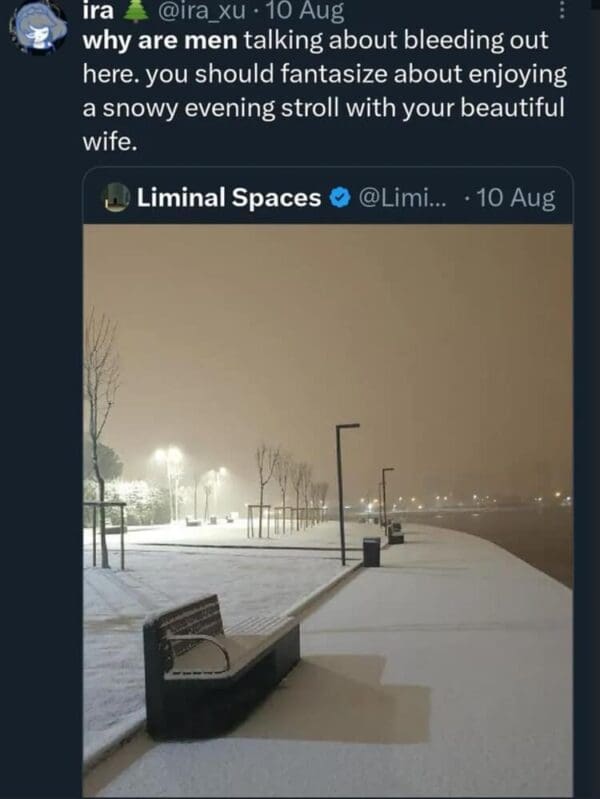The width and height of the screenshot is (600, 799).
Task: Click the tall lamp post in photo
Action: click(340, 490)
